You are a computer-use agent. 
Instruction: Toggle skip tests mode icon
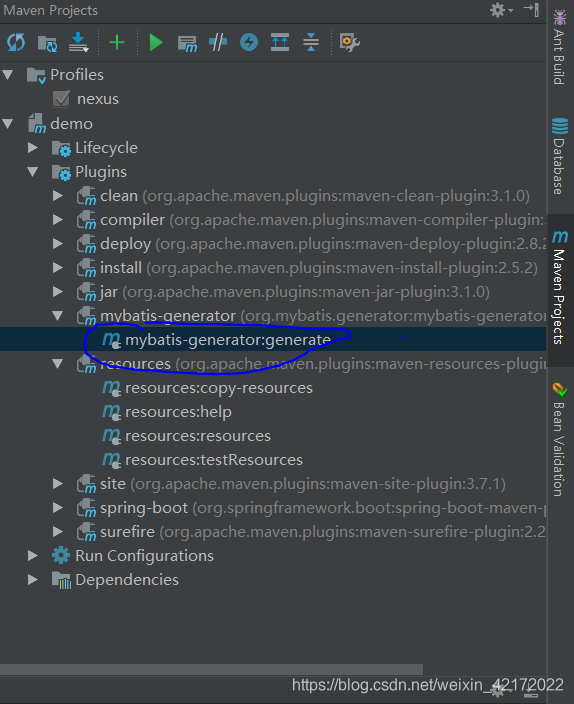click(x=249, y=43)
